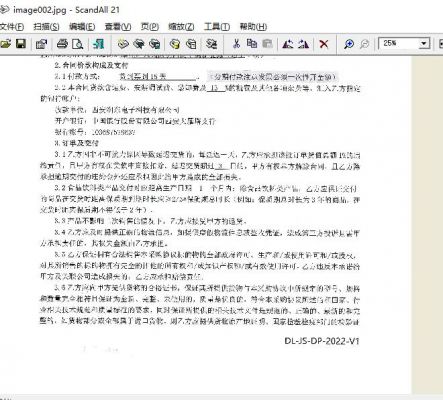
Task: Click the scanner settings properties icon
Action: tap(42, 44)
